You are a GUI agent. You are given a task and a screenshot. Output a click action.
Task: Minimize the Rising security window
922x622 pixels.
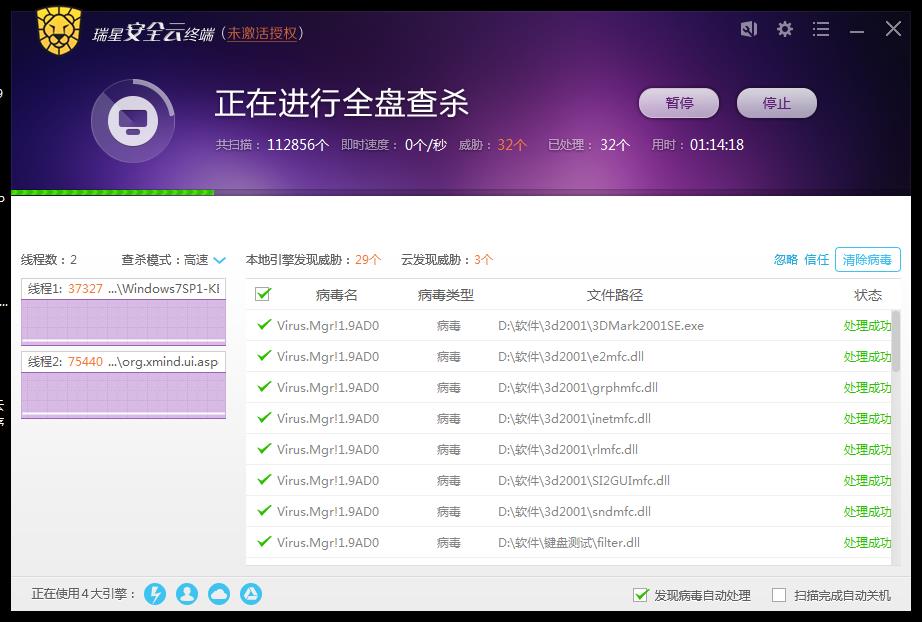(857, 30)
